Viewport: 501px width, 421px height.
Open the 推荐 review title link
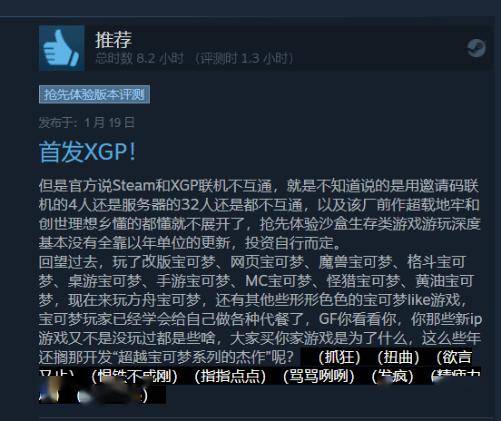click(x=114, y=39)
